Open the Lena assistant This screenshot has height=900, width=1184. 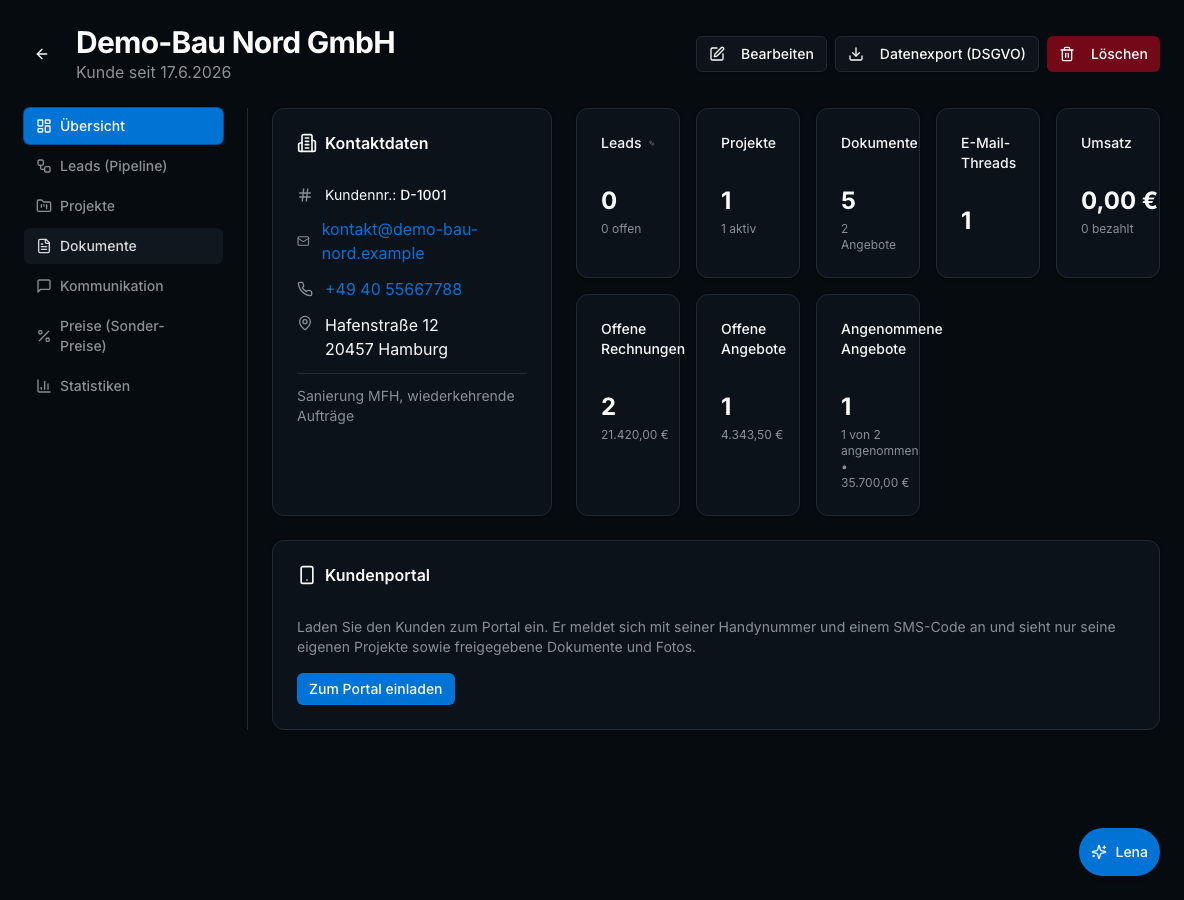(1119, 852)
